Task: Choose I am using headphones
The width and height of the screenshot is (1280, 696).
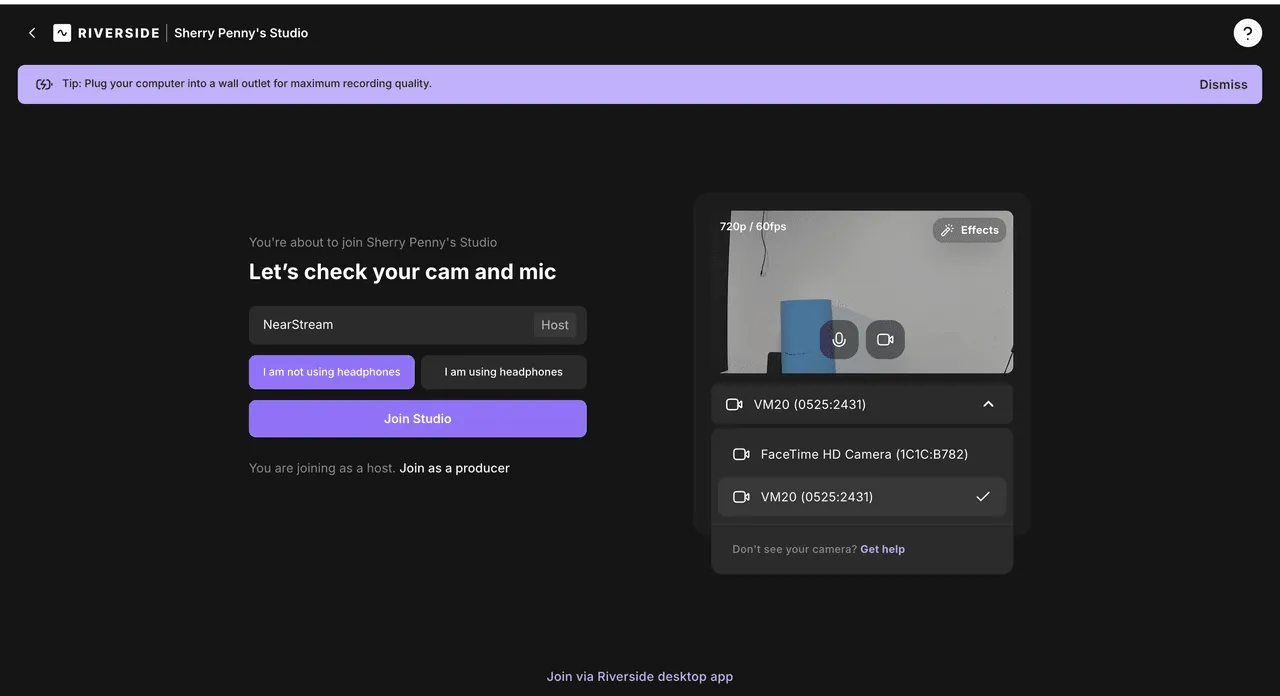Action: tap(504, 372)
